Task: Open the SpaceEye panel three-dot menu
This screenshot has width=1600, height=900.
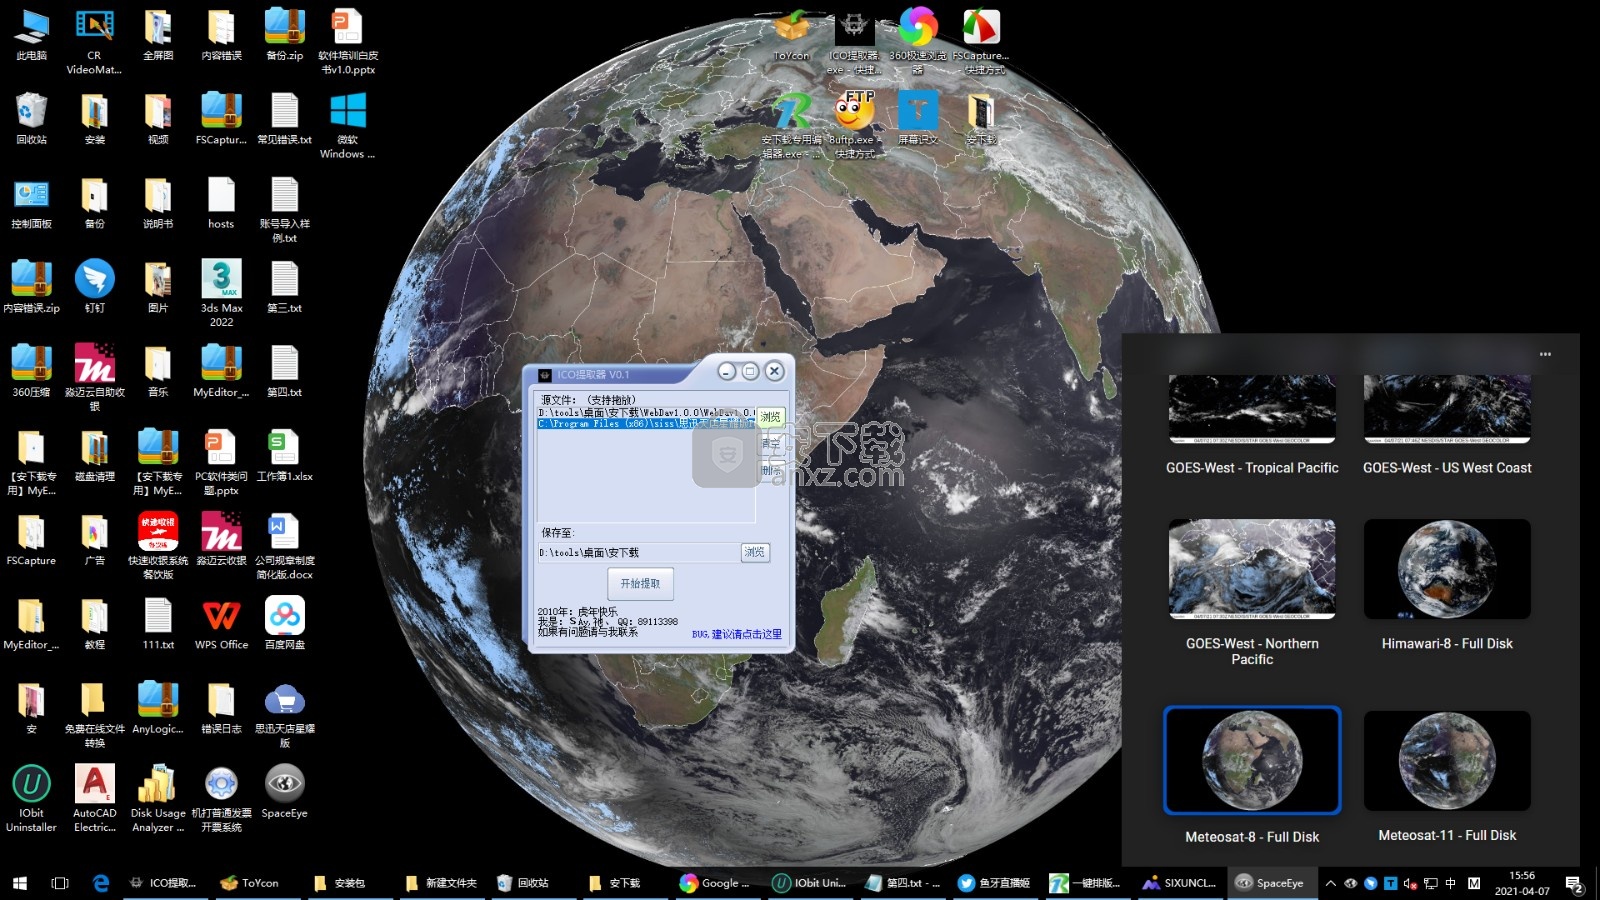Action: pos(1545,354)
